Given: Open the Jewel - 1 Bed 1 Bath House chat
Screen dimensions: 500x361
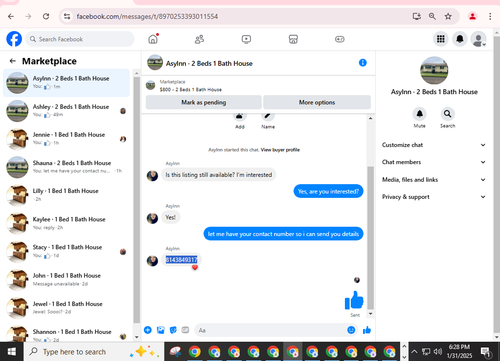Looking at the screenshot, I should (66, 308).
